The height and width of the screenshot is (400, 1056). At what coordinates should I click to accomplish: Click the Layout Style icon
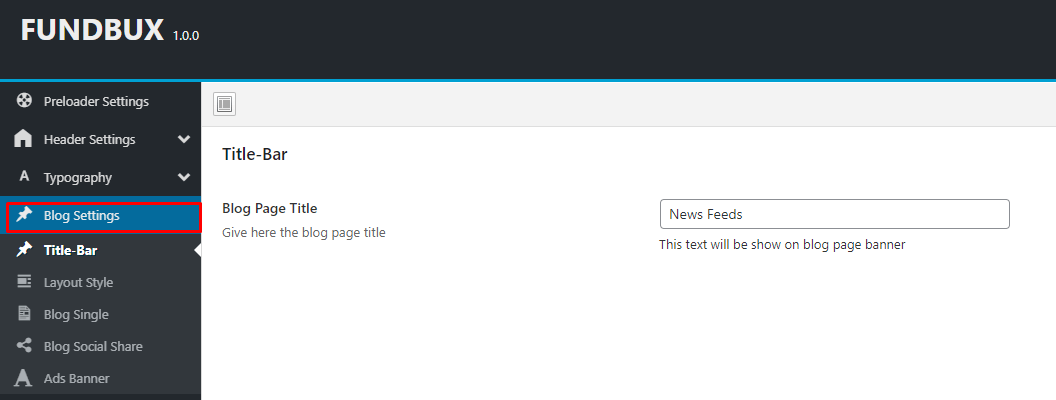24,281
